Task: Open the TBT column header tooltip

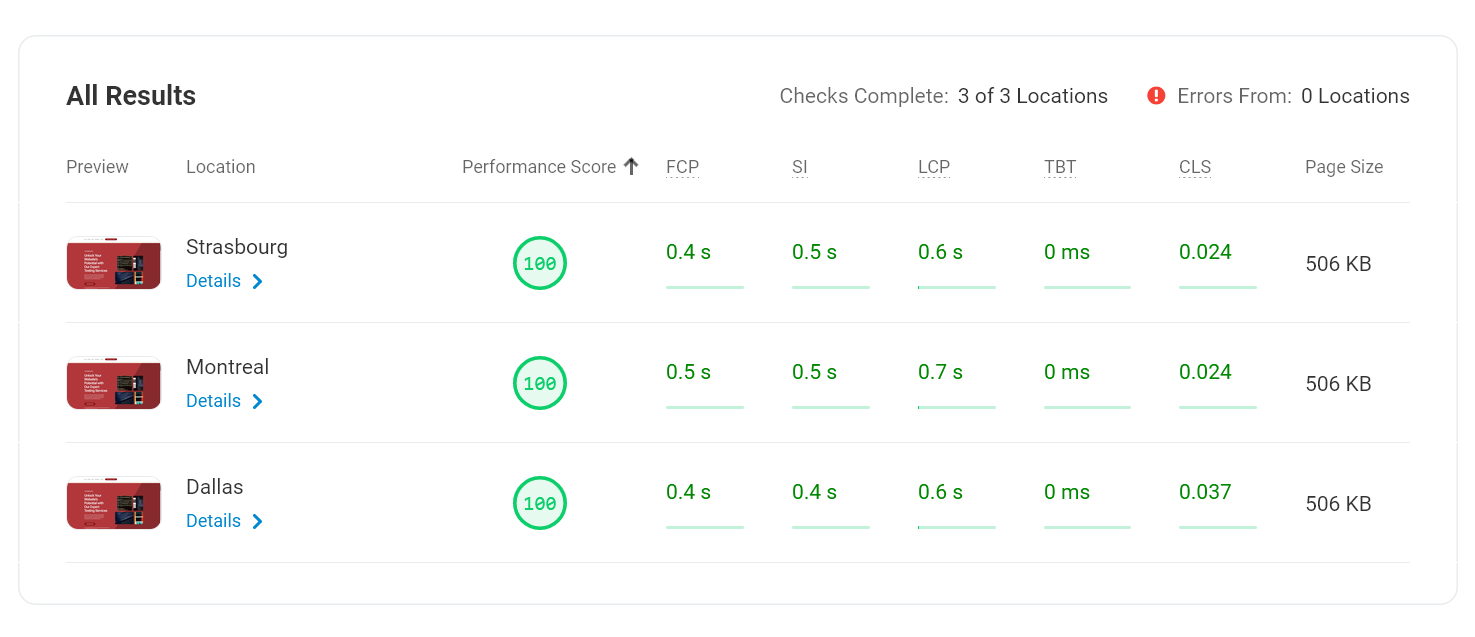Action: click(x=1060, y=167)
